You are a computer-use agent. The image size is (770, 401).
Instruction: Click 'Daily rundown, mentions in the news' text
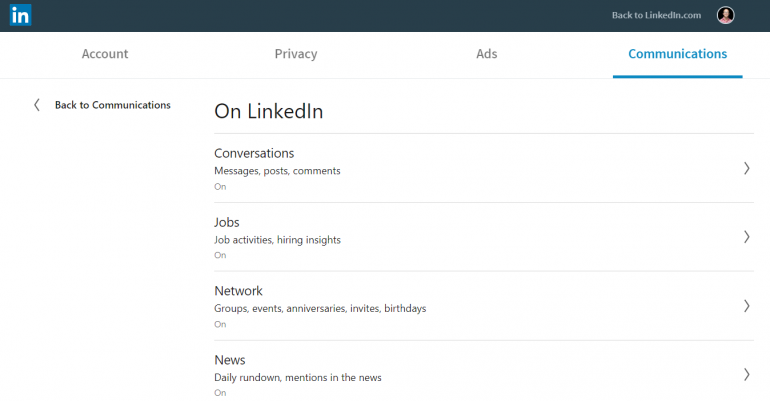pyautogui.click(x=298, y=377)
